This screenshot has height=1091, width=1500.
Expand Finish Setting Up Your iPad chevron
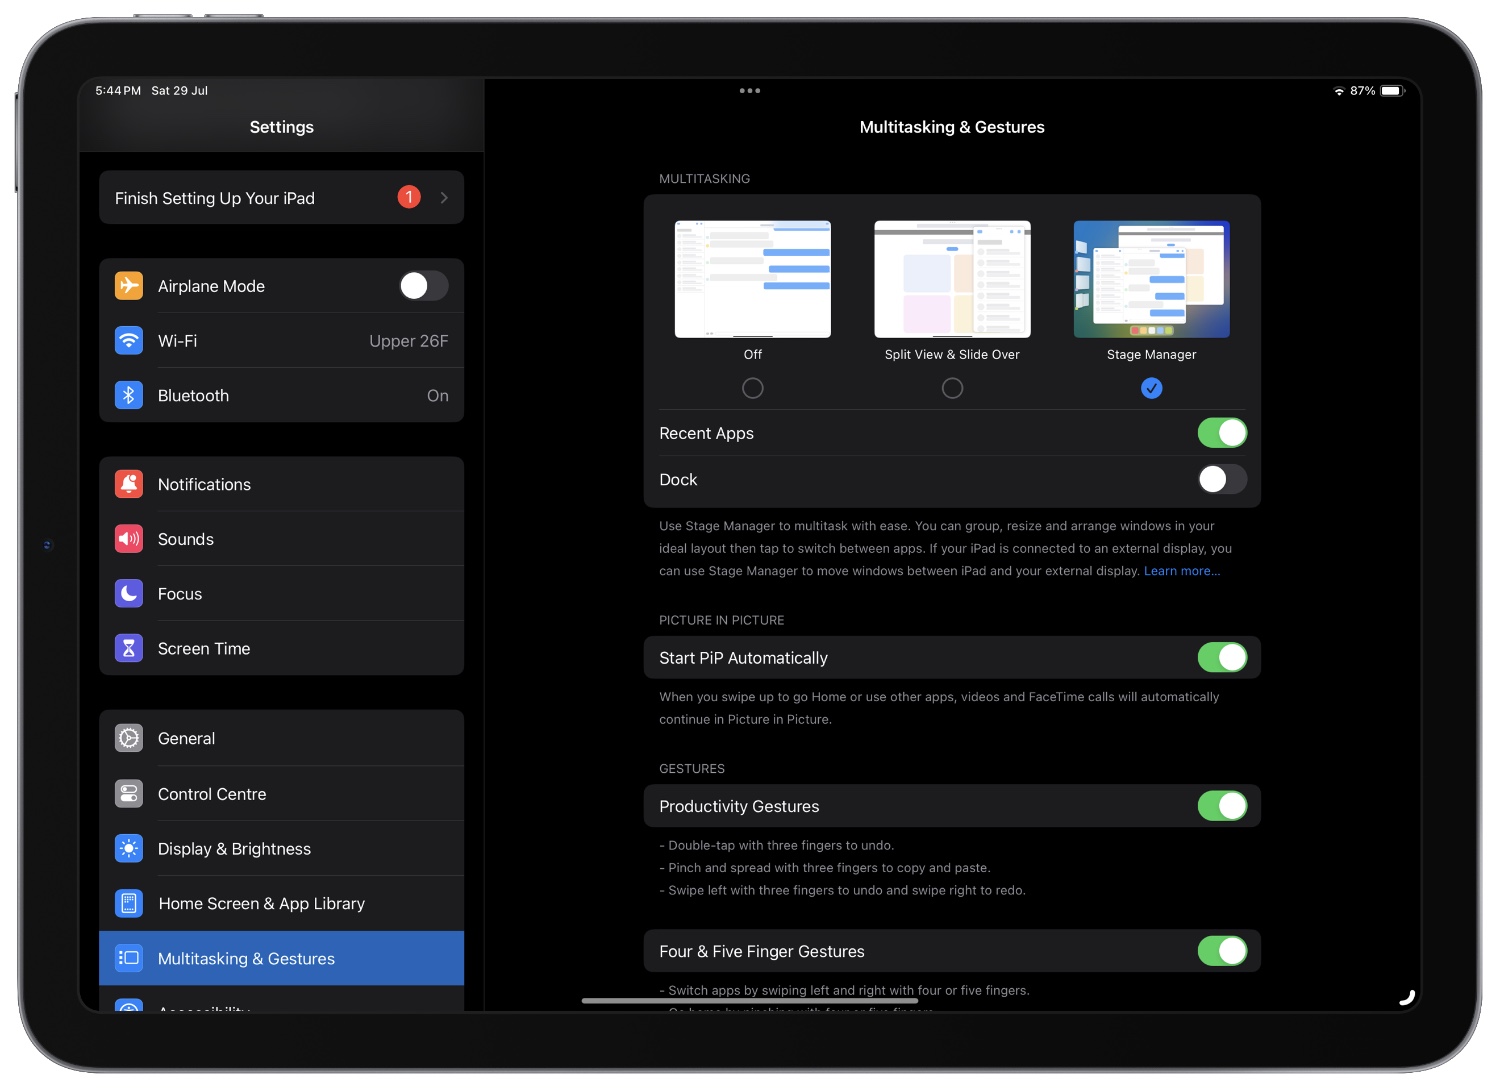point(444,197)
